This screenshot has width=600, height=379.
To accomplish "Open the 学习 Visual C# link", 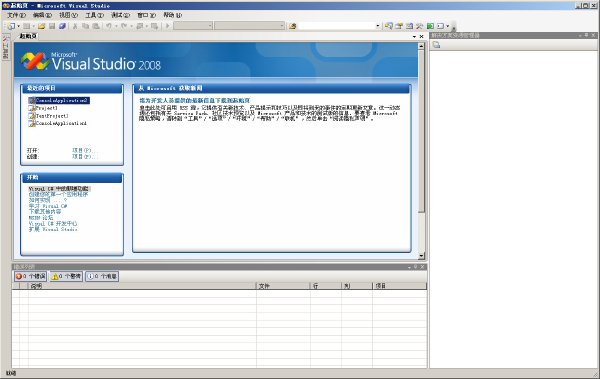I will tap(48, 206).
